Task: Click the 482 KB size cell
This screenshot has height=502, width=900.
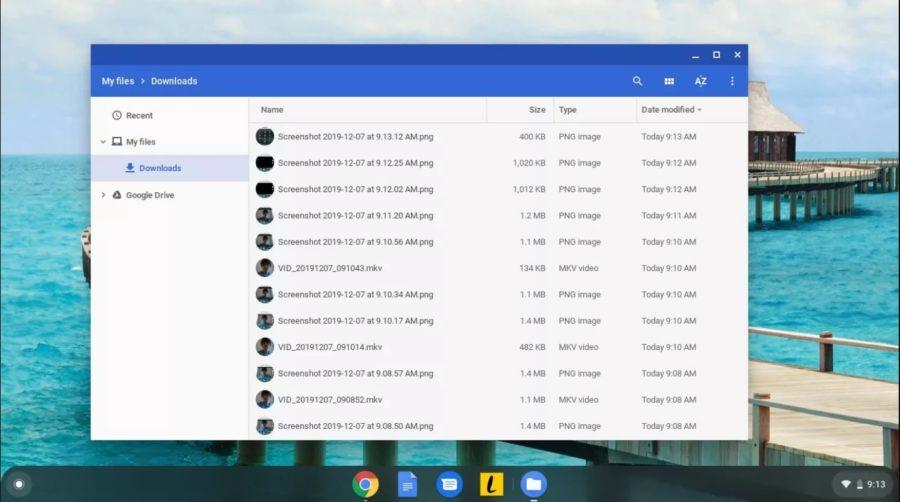Action: tap(532, 347)
